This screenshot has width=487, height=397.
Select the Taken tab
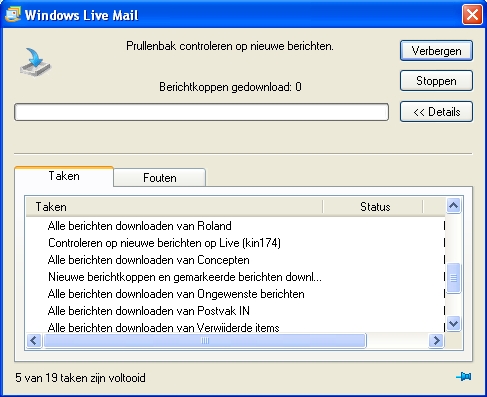tap(64, 176)
